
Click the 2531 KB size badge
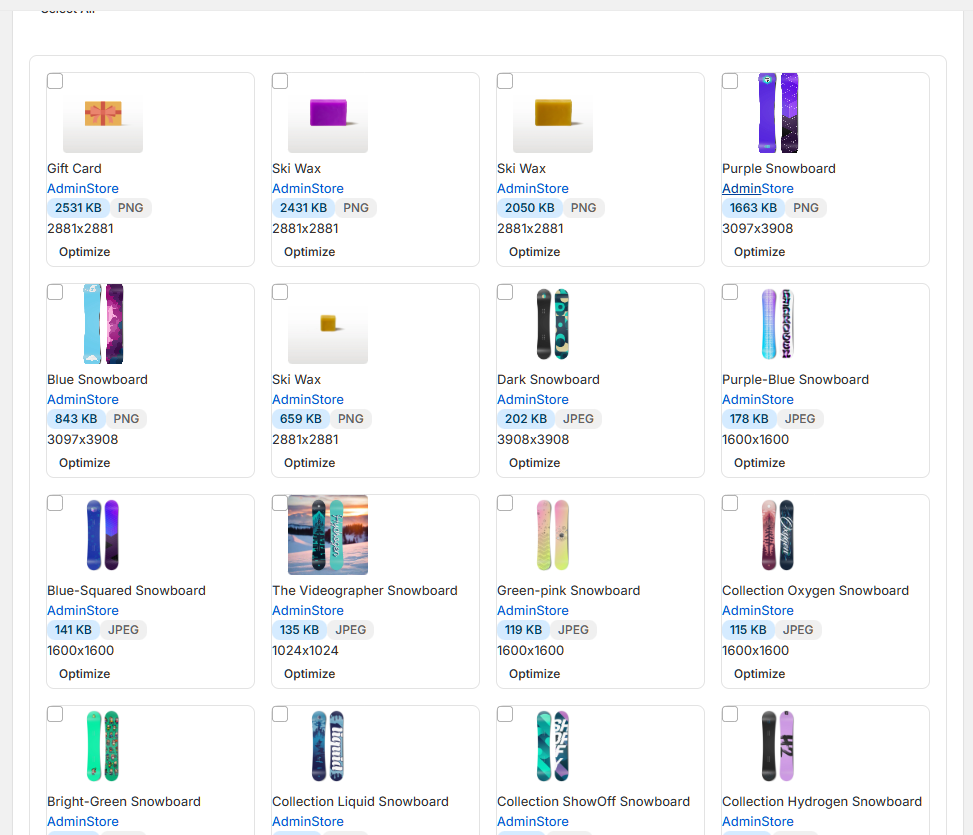point(78,208)
